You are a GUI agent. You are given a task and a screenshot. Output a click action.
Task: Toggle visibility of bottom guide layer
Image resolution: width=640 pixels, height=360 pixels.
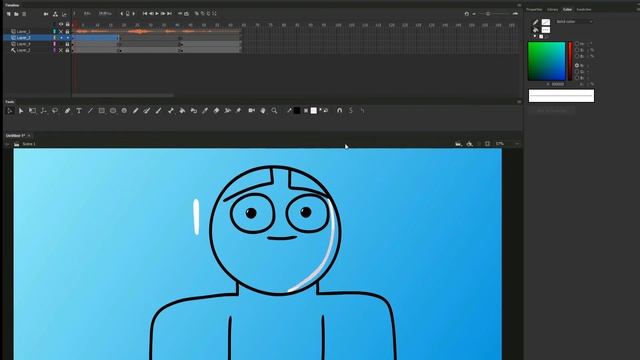coord(61,50)
